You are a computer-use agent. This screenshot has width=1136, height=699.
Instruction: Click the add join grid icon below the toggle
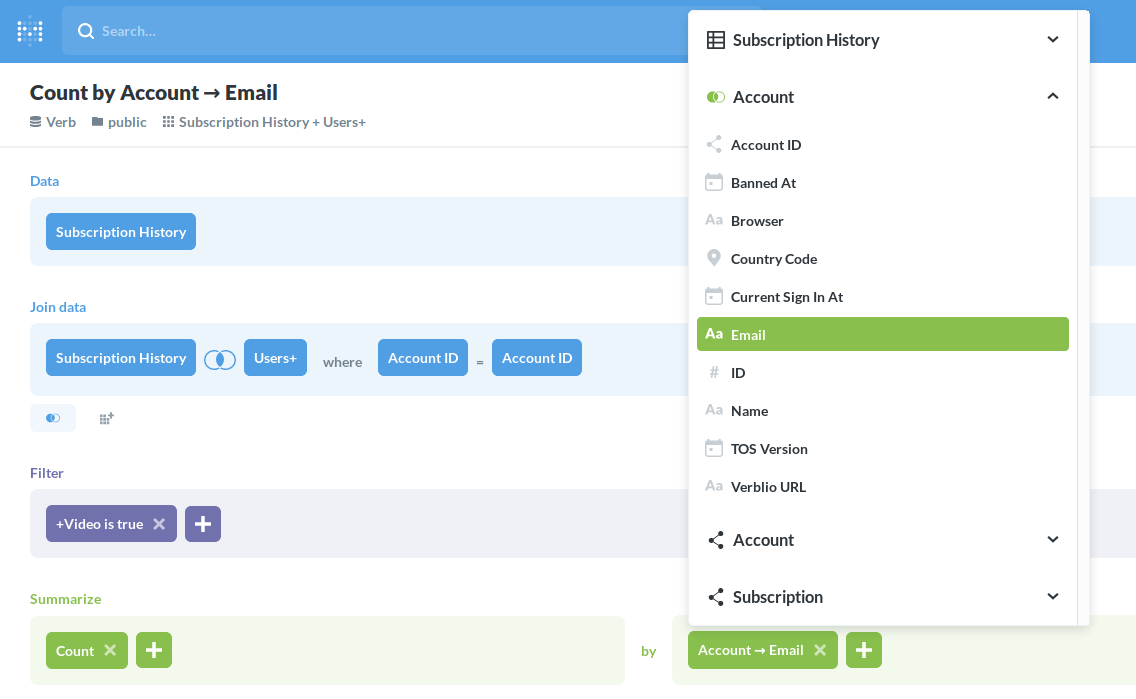coord(106,418)
